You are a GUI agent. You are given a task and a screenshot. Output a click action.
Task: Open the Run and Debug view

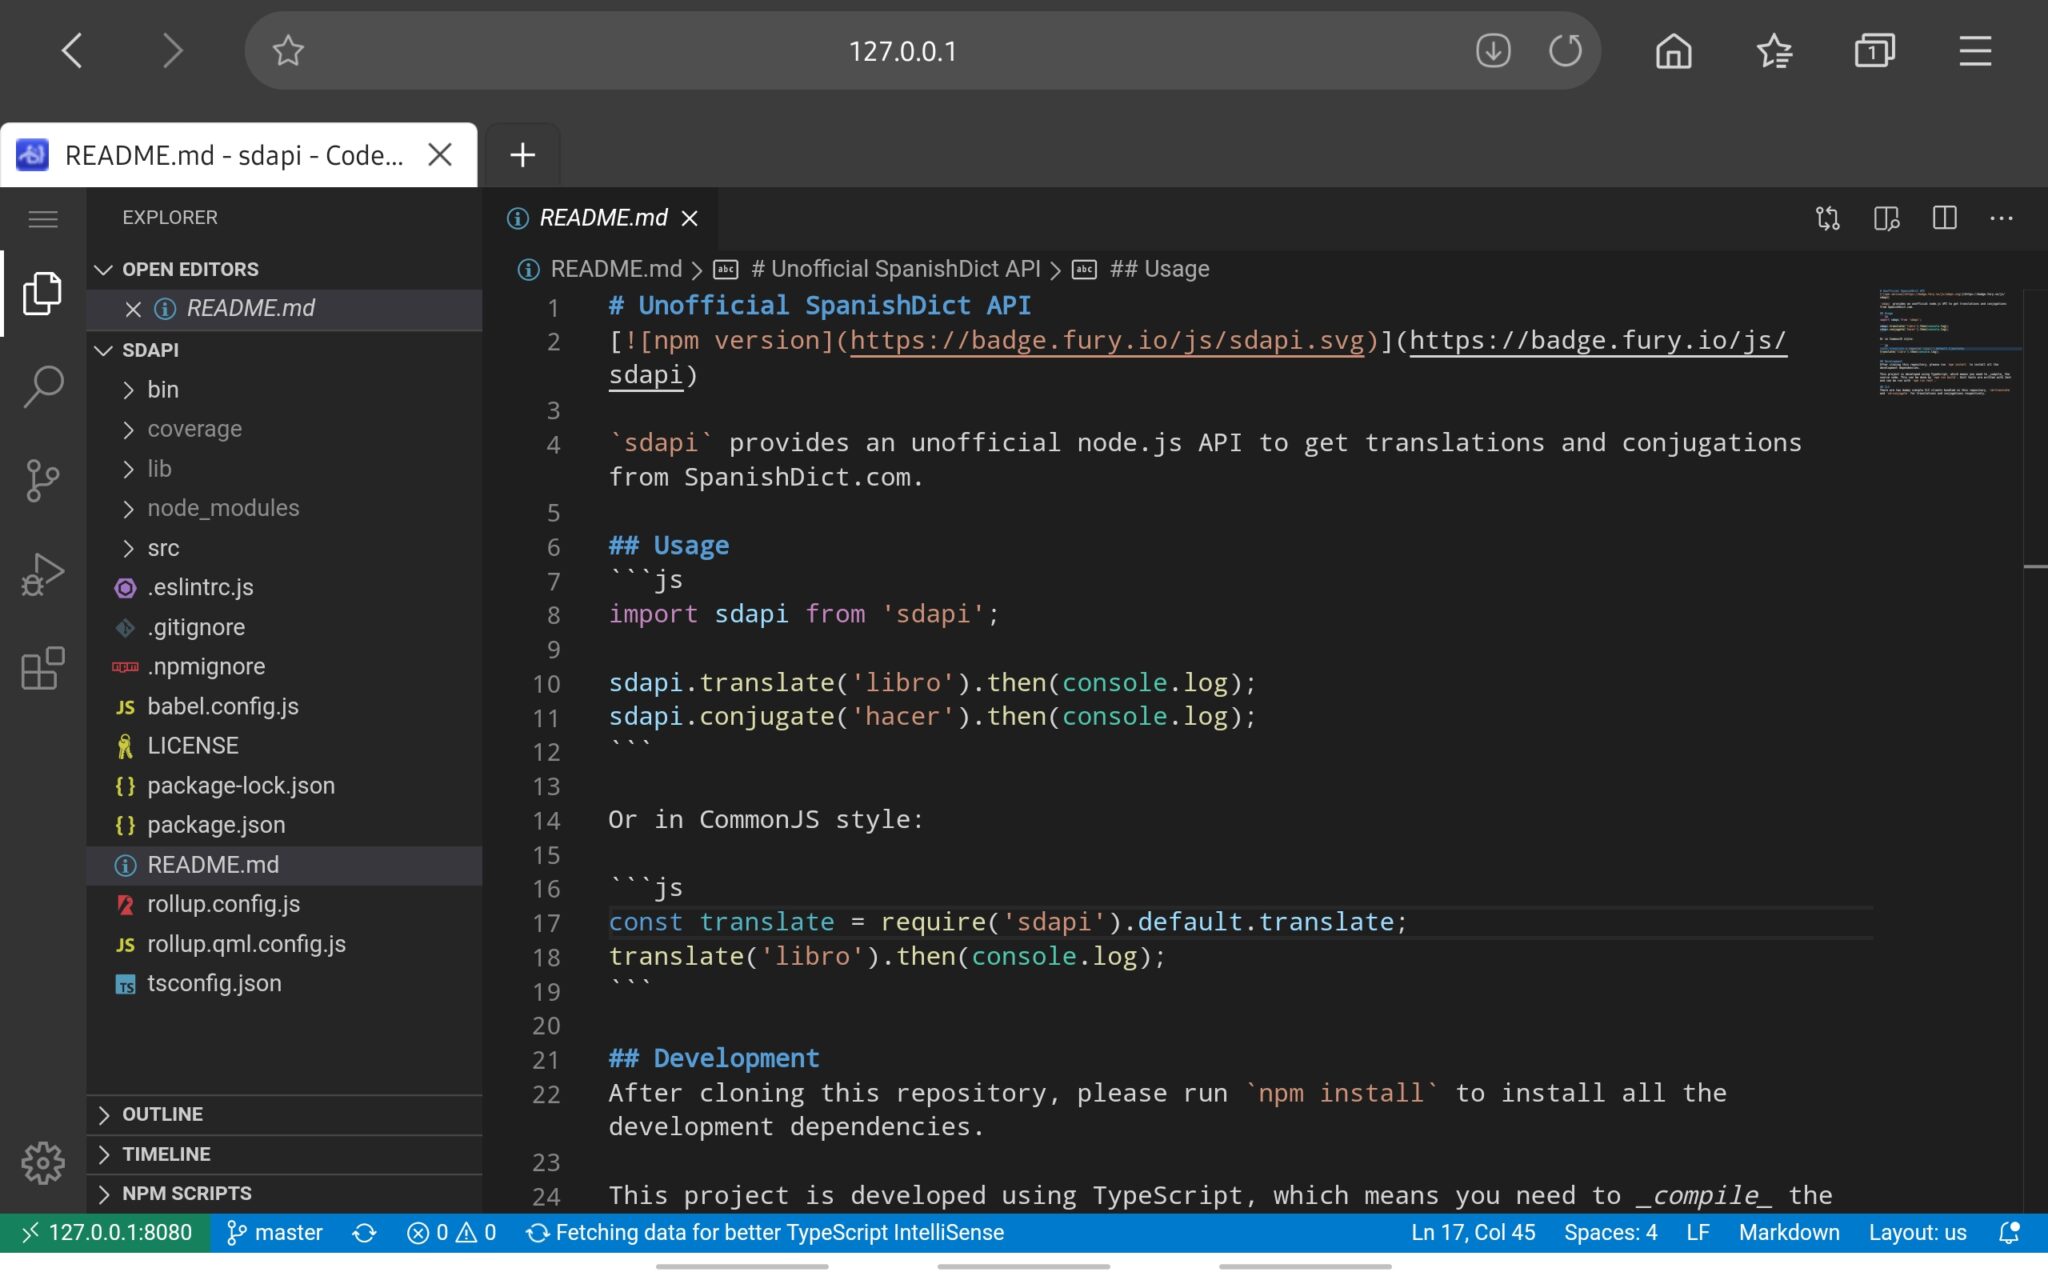(43, 574)
